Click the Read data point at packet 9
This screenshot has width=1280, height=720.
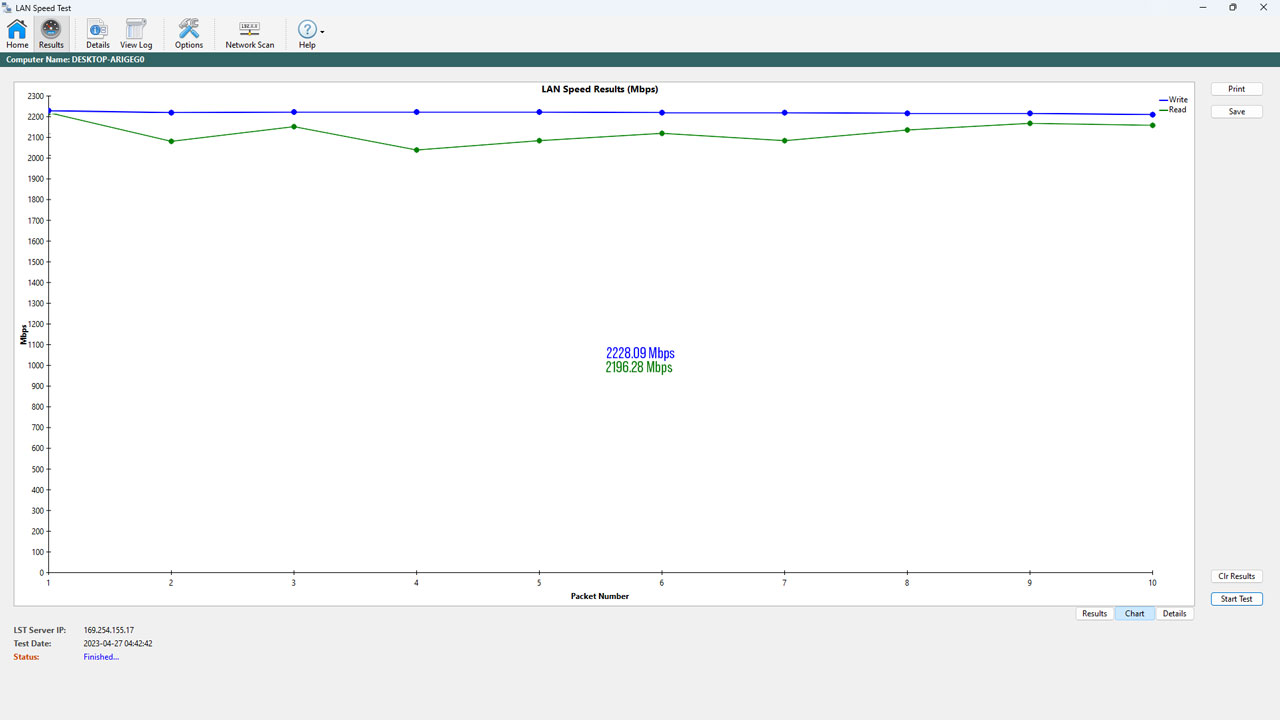[1030, 123]
